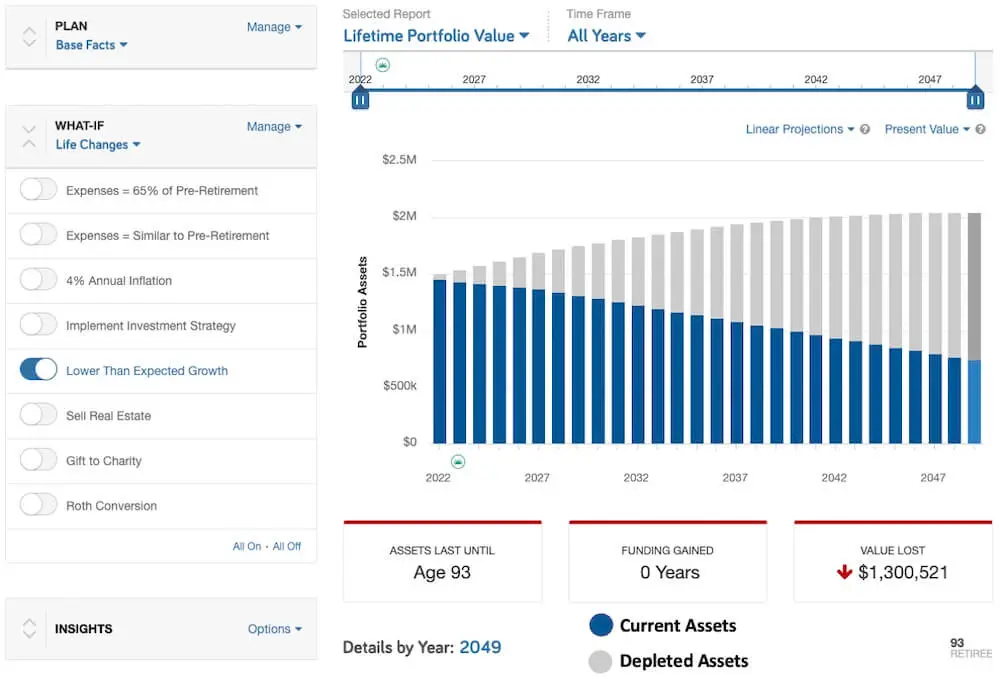Click the All On link
Image resolution: width=1000 pixels, height=679 pixels.
[247, 546]
